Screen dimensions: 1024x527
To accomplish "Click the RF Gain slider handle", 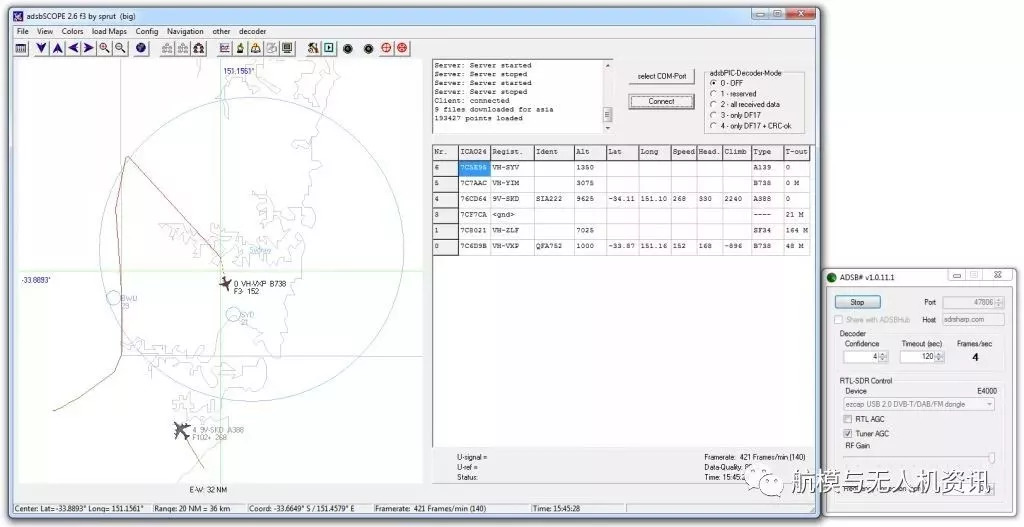I will point(991,457).
